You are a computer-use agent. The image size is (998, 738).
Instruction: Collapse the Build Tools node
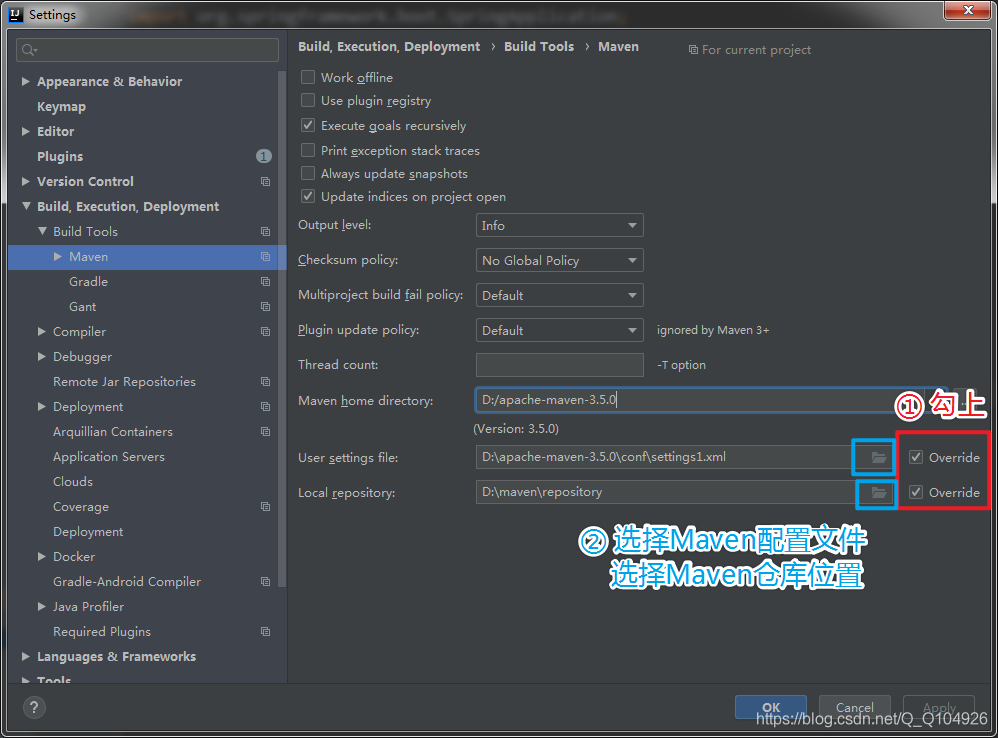42,231
